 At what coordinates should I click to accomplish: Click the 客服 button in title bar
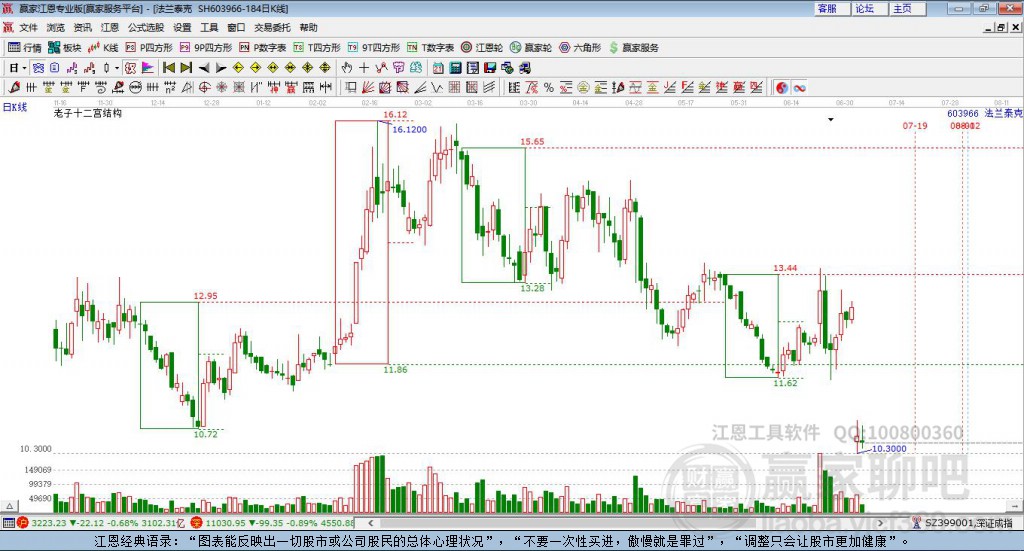coord(831,8)
